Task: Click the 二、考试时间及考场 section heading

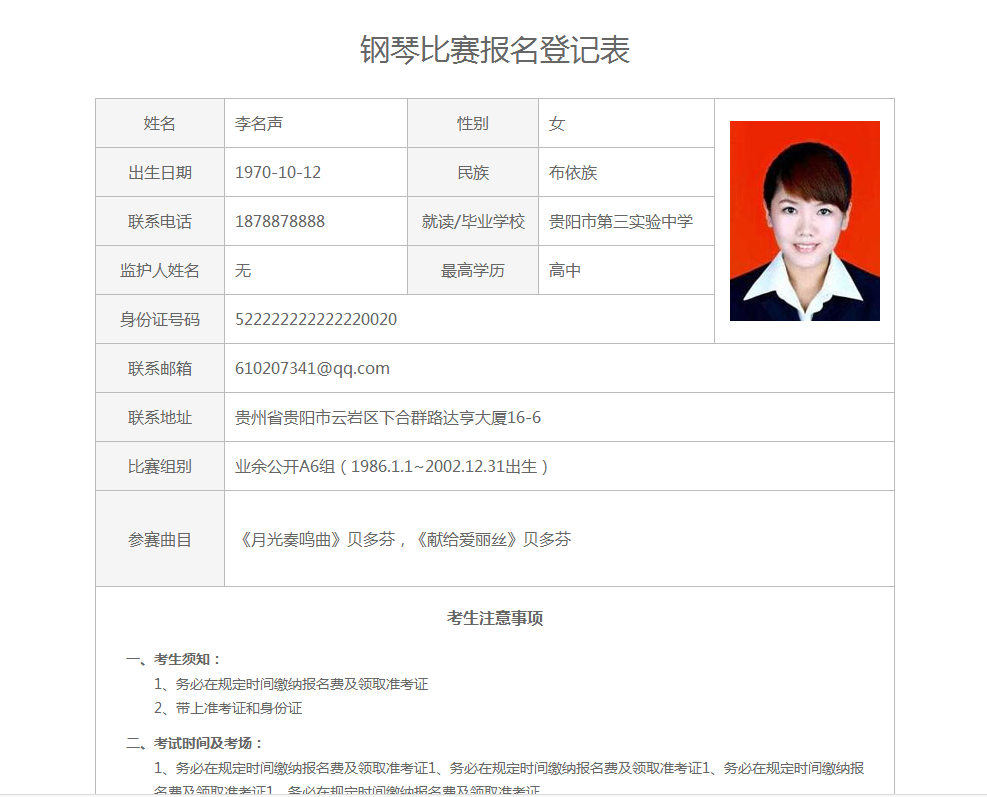Action: pos(195,743)
